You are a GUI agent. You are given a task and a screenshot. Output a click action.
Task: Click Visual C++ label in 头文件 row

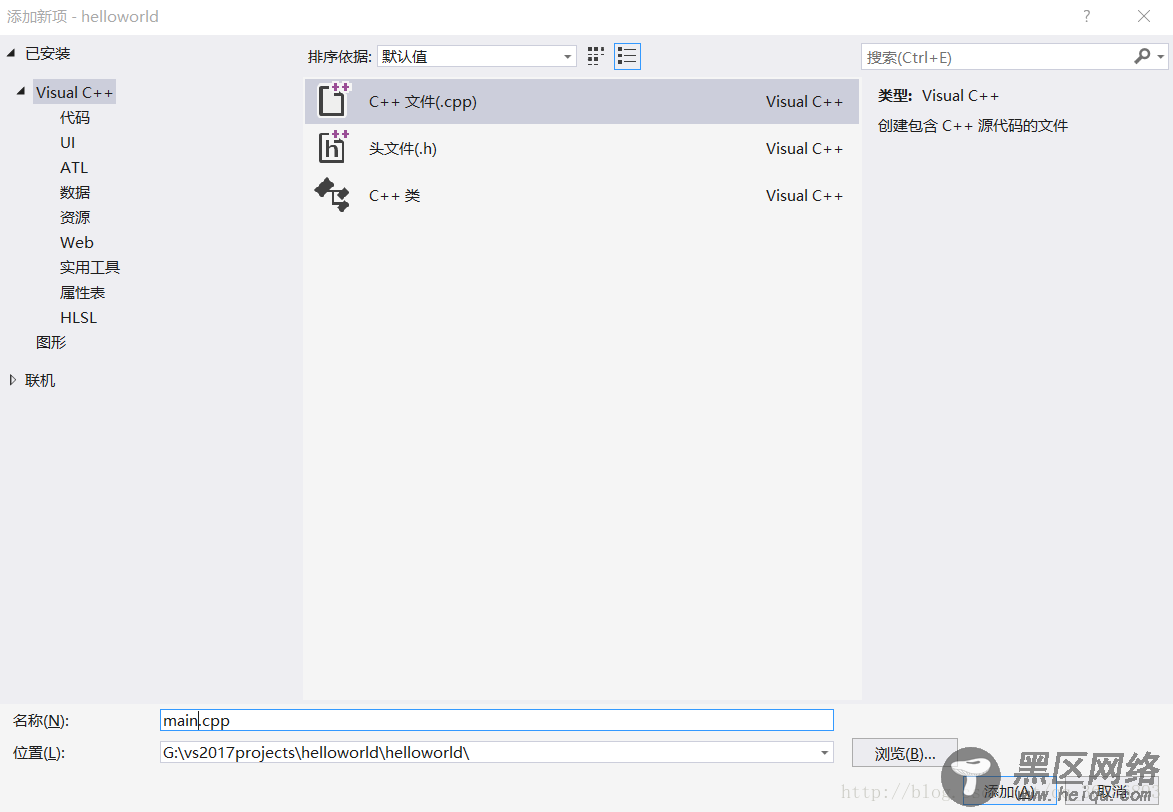coord(804,149)
